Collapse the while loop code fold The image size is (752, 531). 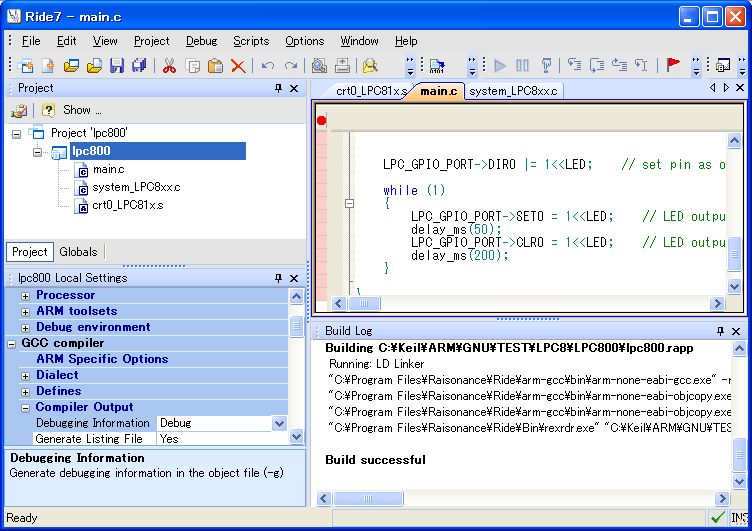coord(349,203)
